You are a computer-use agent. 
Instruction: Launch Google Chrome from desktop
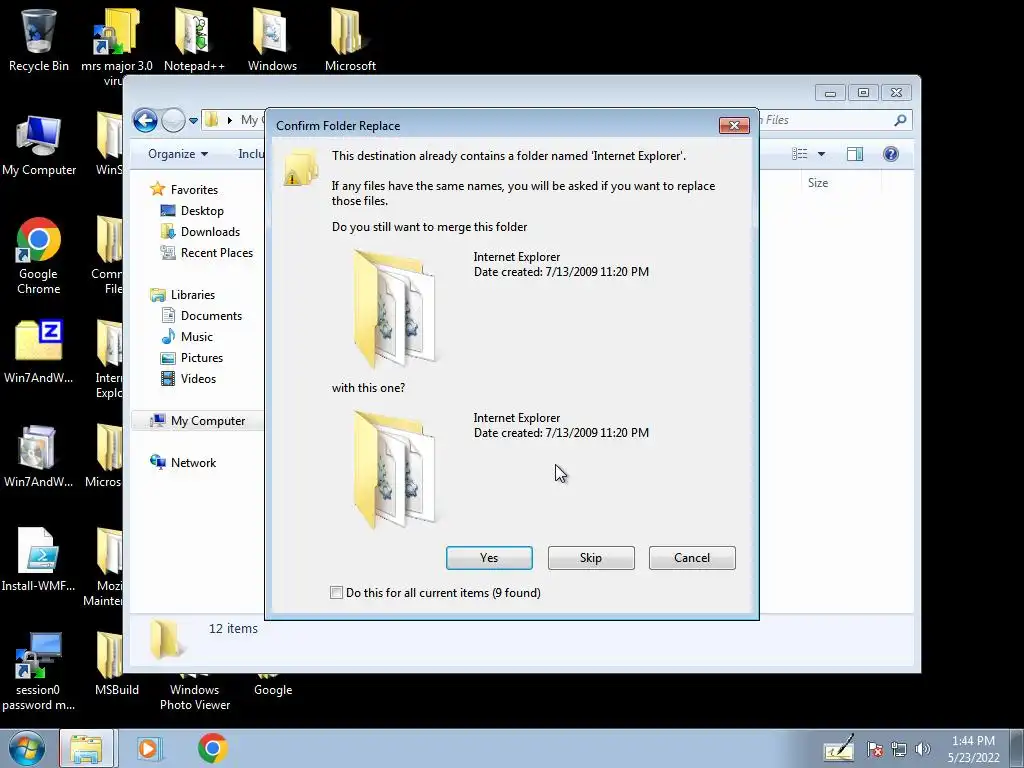(39, 256)
